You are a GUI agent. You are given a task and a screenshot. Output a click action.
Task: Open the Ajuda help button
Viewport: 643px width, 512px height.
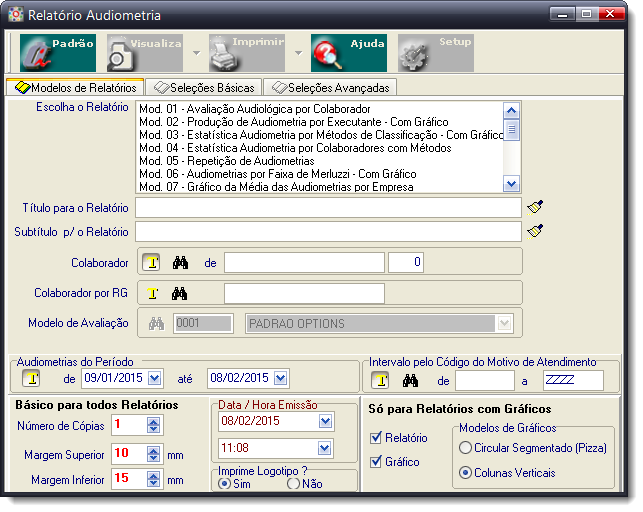349,53
